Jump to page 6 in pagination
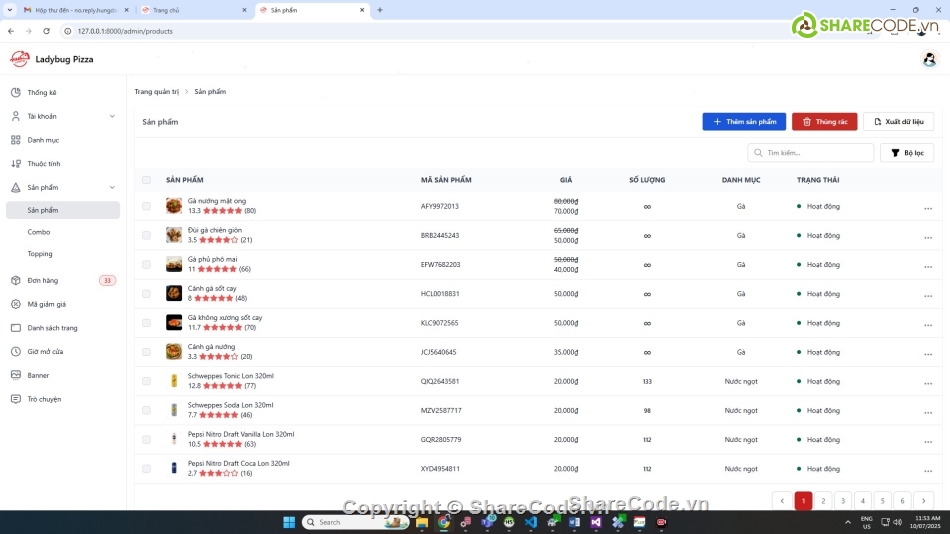Viewport: 950px width, 534px height. coord(902,501)
